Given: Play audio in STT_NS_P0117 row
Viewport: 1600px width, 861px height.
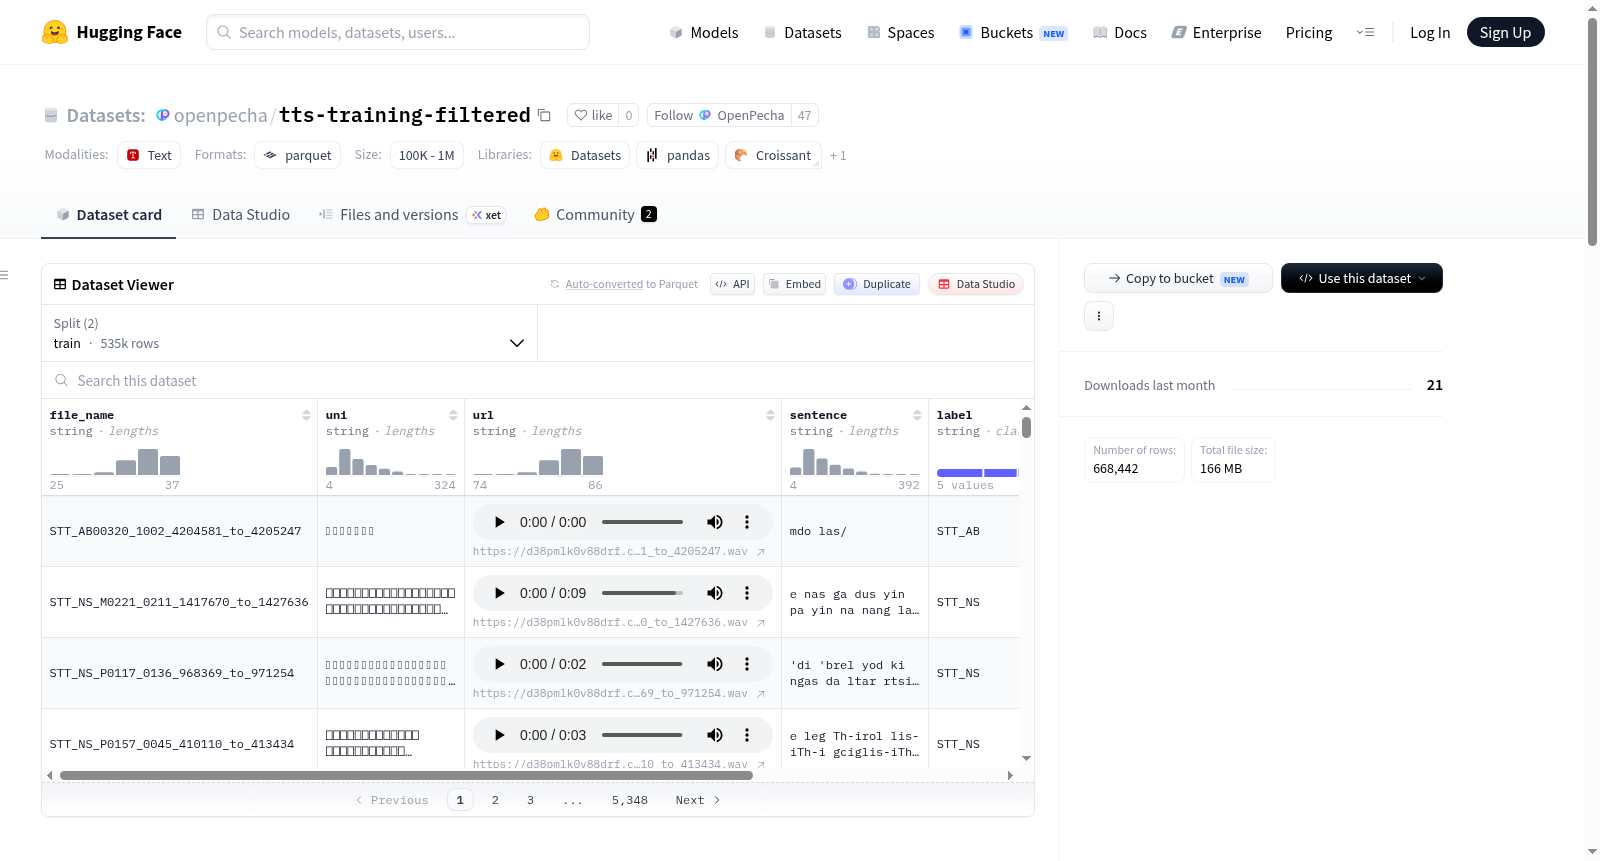Looking at the screenshot, I should [x=500, y=664].
